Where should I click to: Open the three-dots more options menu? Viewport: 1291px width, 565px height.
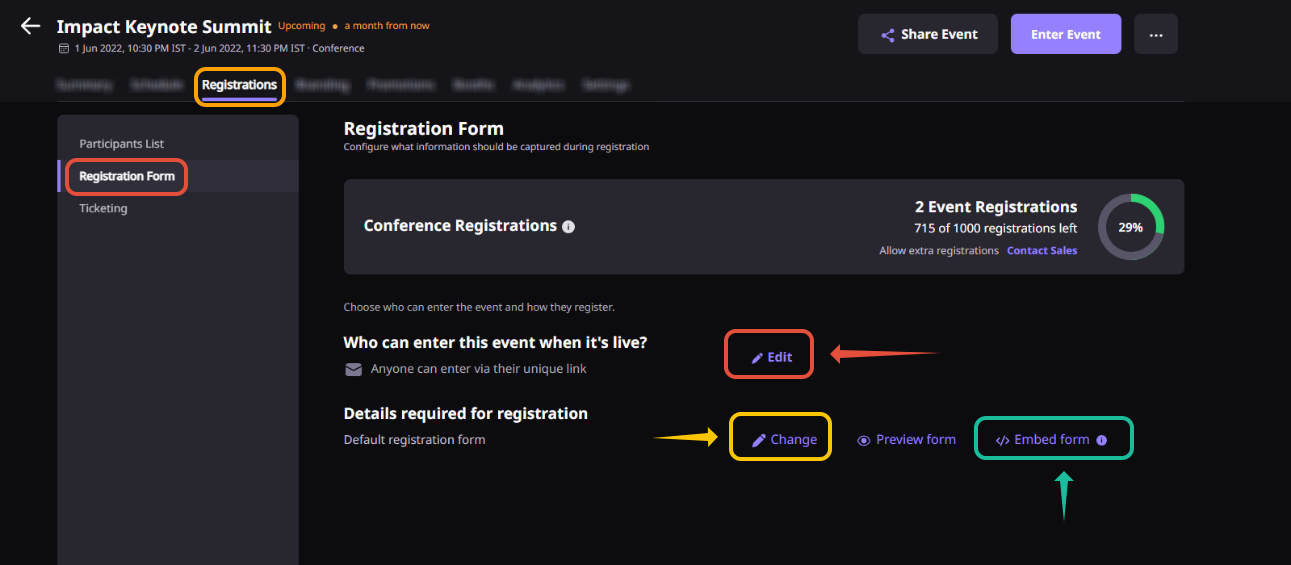pos(1156,34)
